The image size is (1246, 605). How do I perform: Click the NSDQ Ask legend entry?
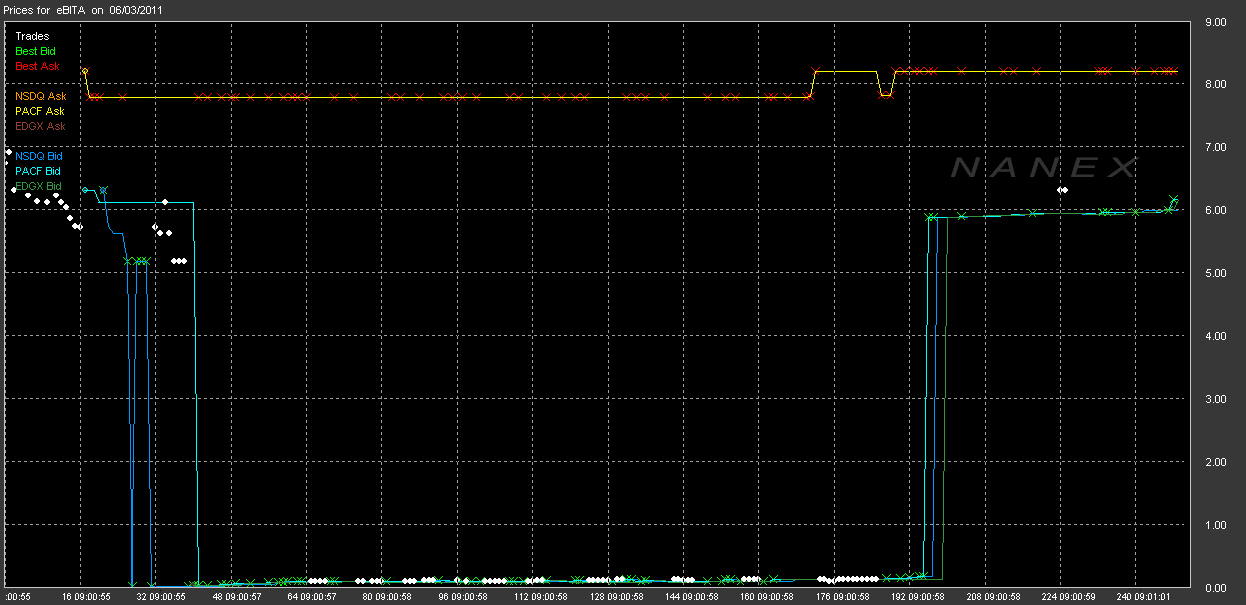pos(40,96)
